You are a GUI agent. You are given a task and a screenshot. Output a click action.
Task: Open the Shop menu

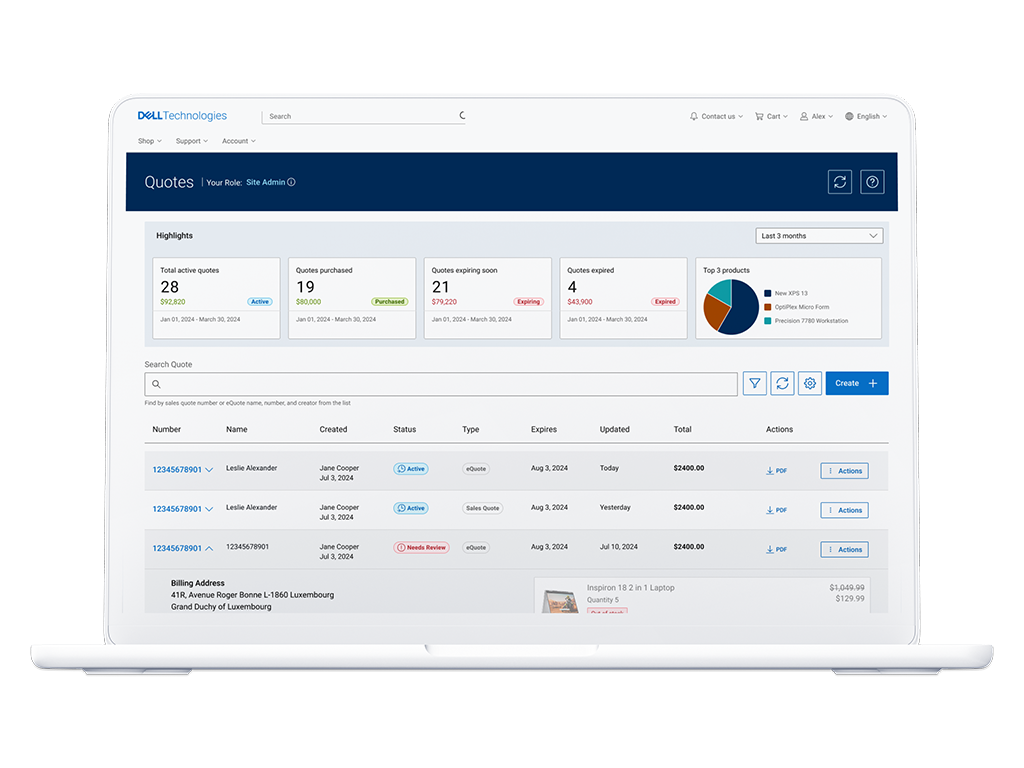[x=149, y=141]
